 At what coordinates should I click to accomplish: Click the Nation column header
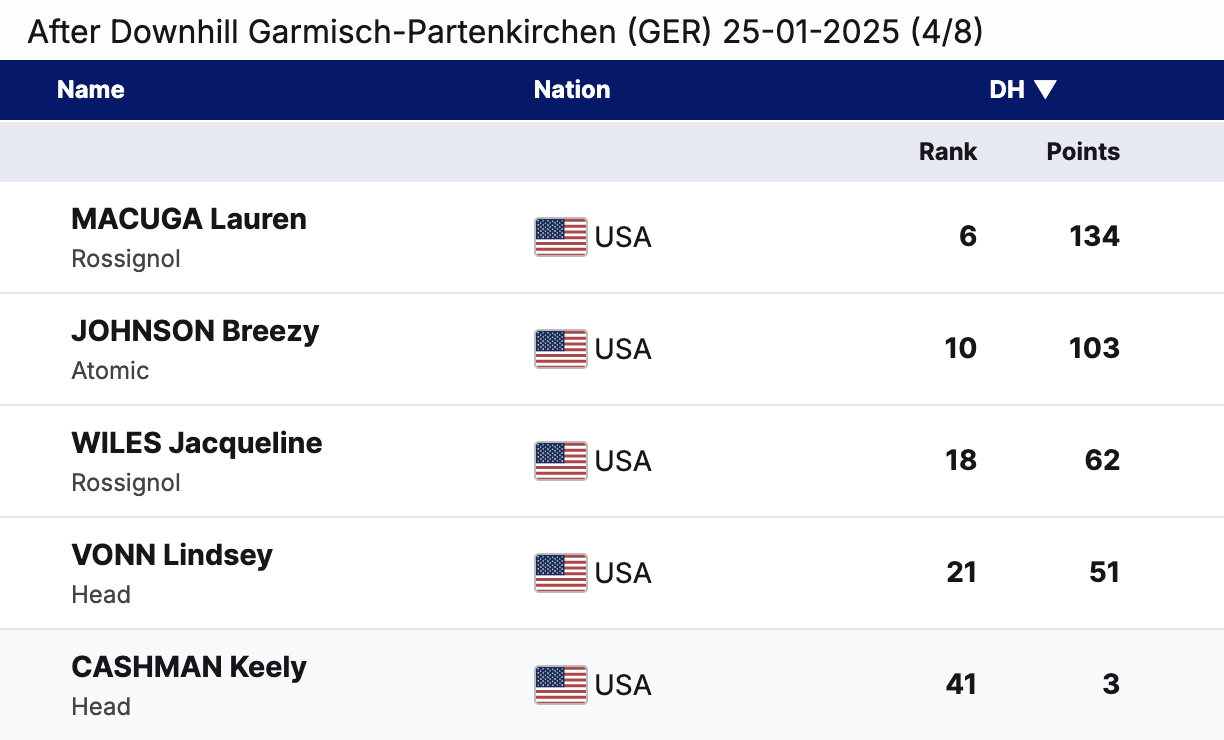tap(572, 90)
